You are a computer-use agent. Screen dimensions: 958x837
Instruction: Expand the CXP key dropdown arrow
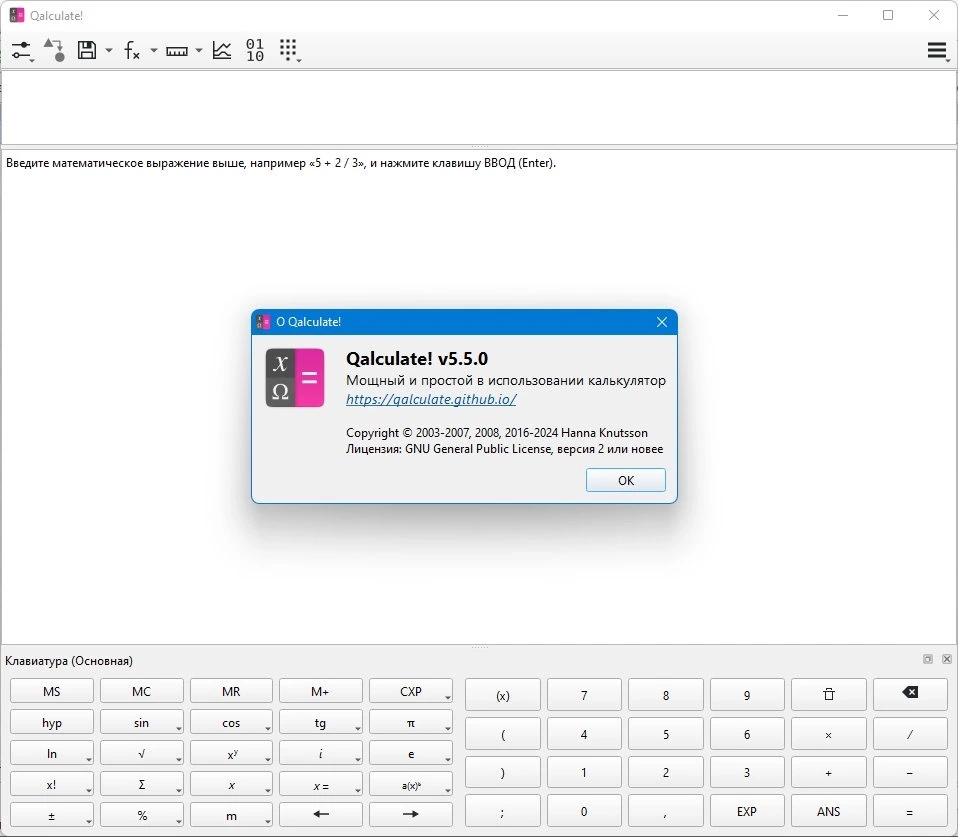point(448,698)
